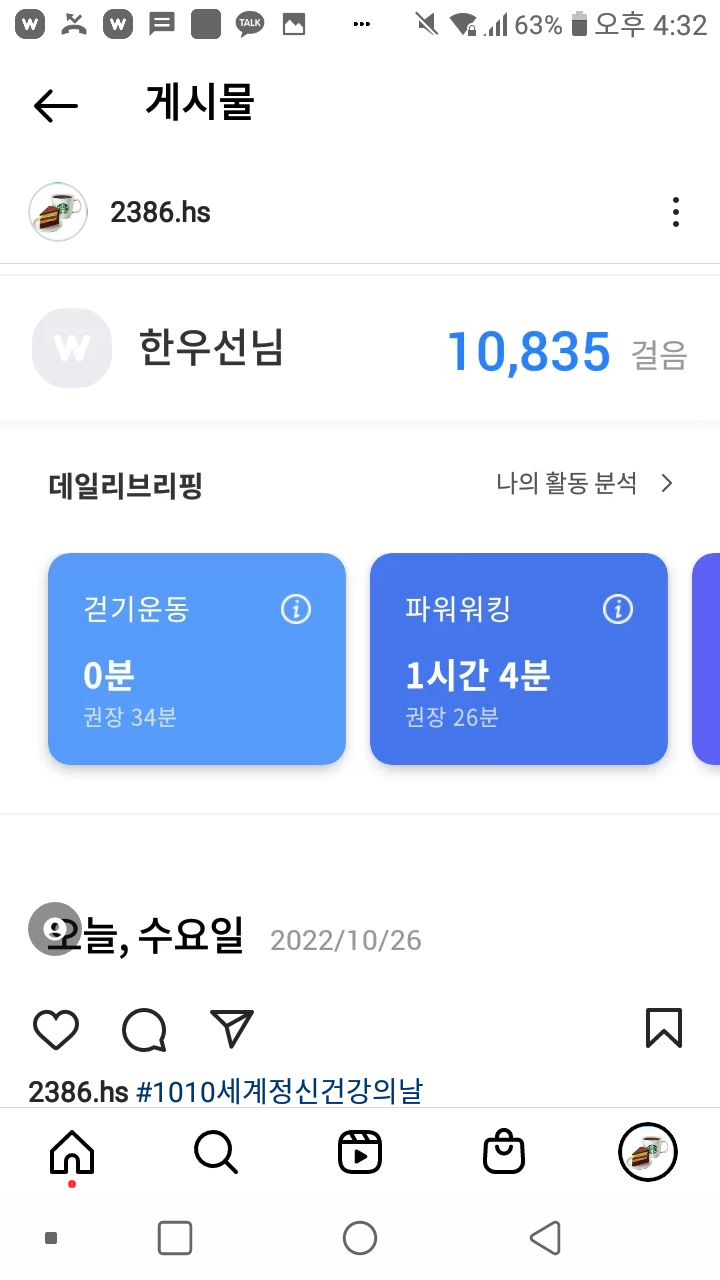720x1280 pixels.
Task: Tap the tagged-people icon on the photo
Action: pos(54,929)
